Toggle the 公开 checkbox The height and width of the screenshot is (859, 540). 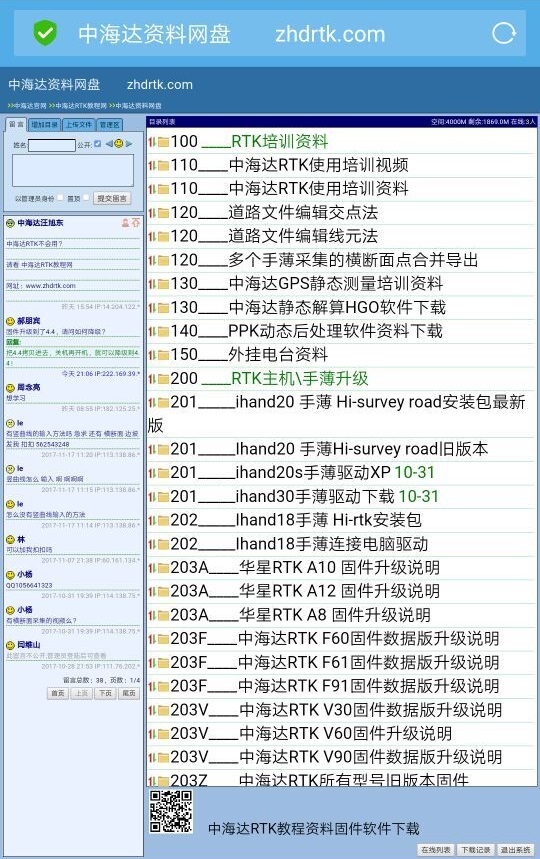pos(97,144)
